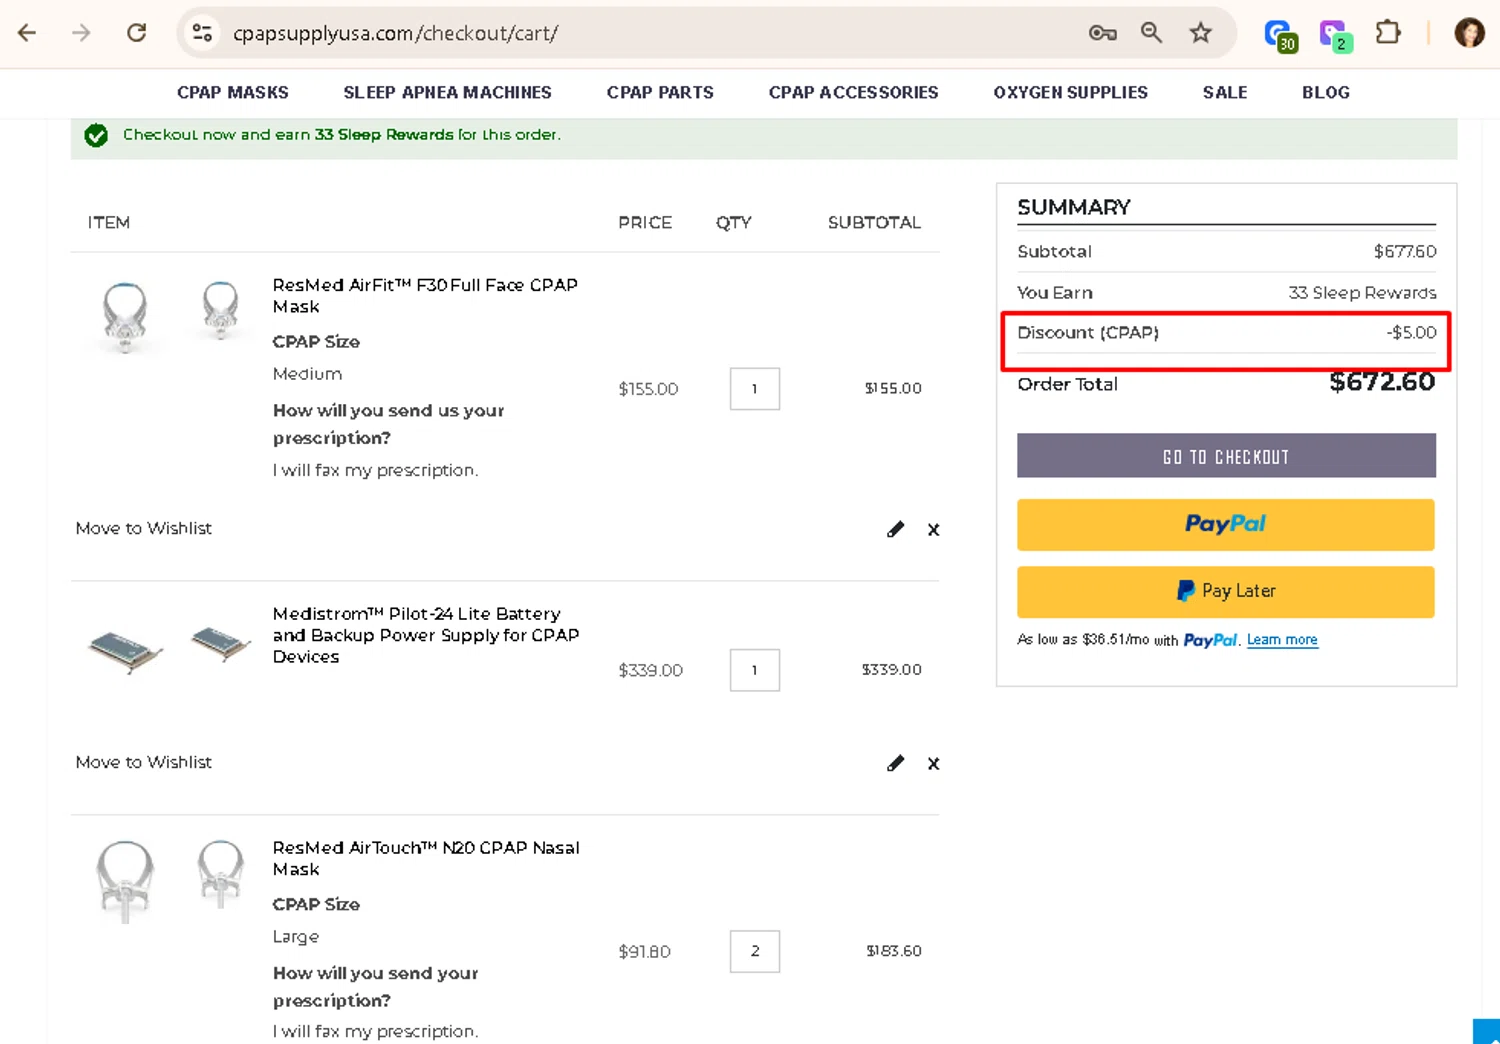Click the CPAP size value Medium
The height and width of the screenshot is (1044, 1500).
307,373
